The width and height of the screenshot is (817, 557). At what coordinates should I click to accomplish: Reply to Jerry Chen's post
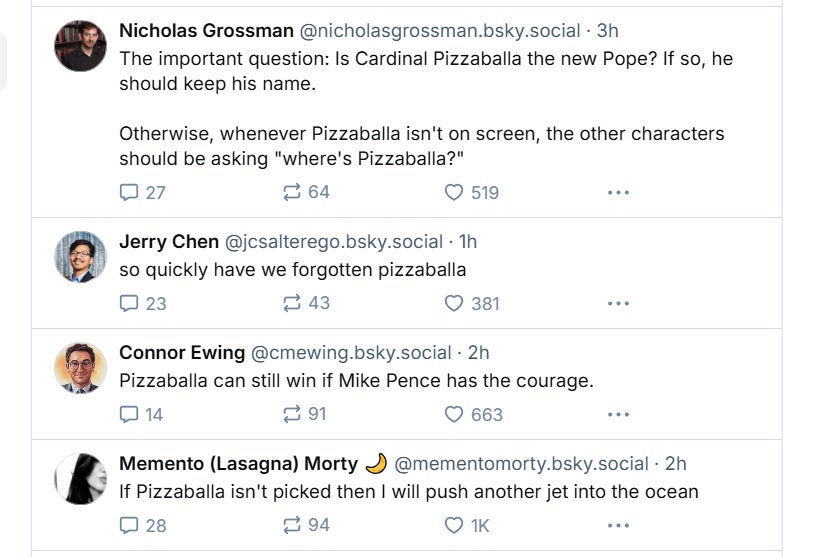pyautogui.click(x=129, y=303)
